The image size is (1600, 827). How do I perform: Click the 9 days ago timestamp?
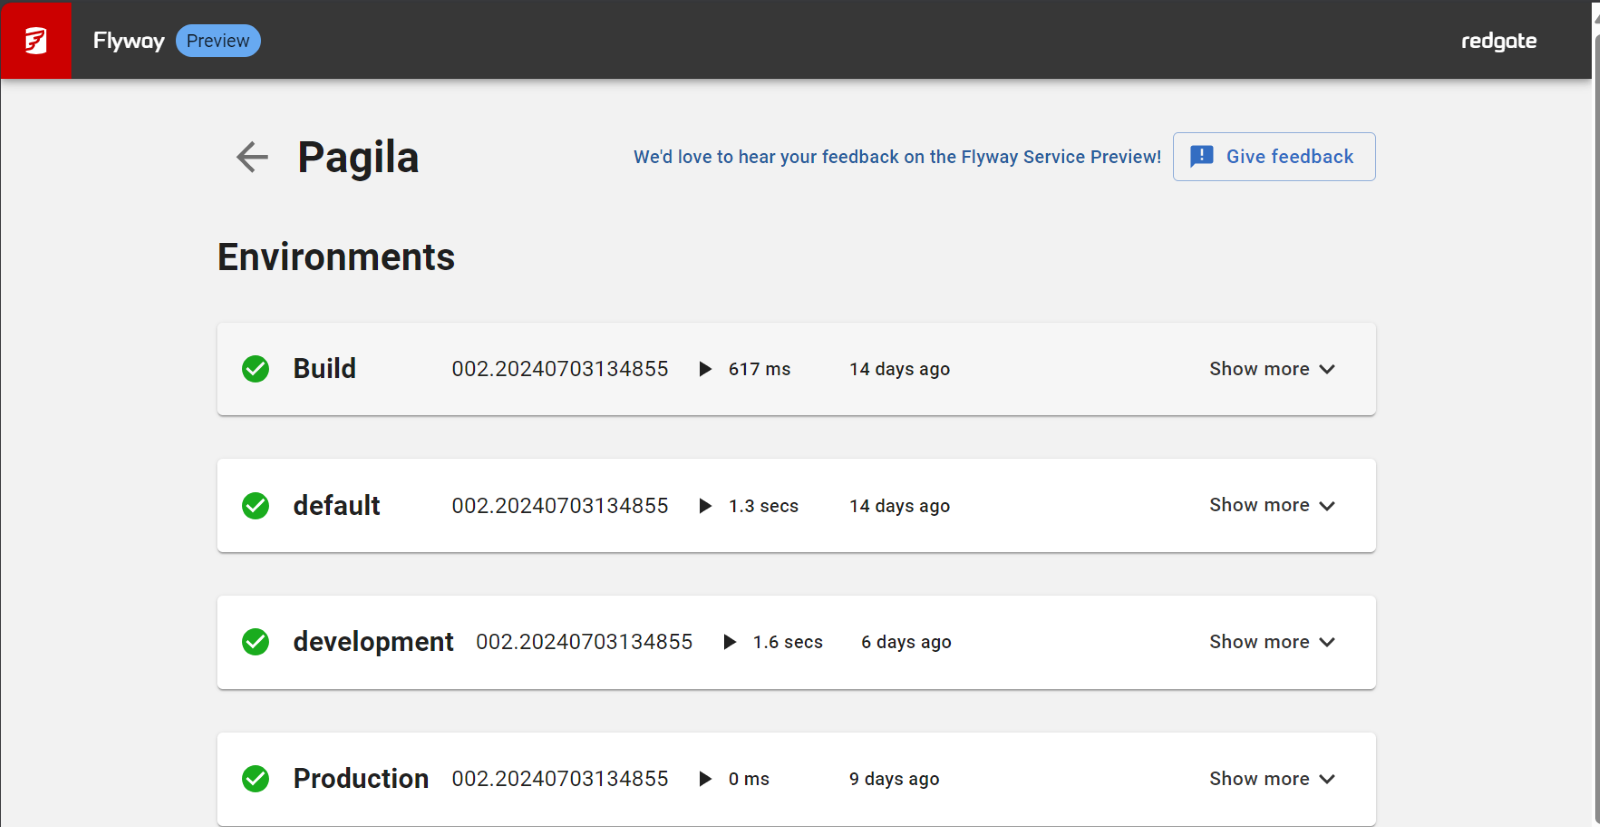[x=894, y=779]
